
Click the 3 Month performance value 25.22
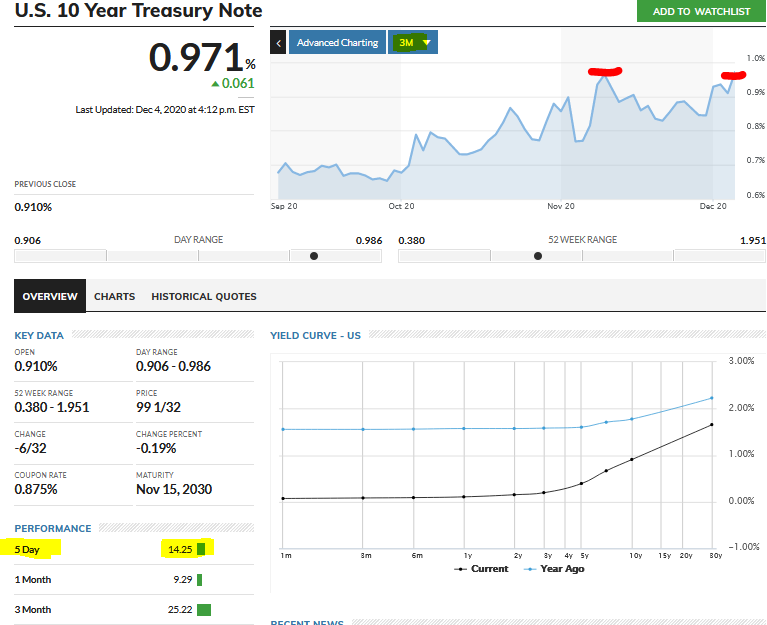tap(180, 610)
